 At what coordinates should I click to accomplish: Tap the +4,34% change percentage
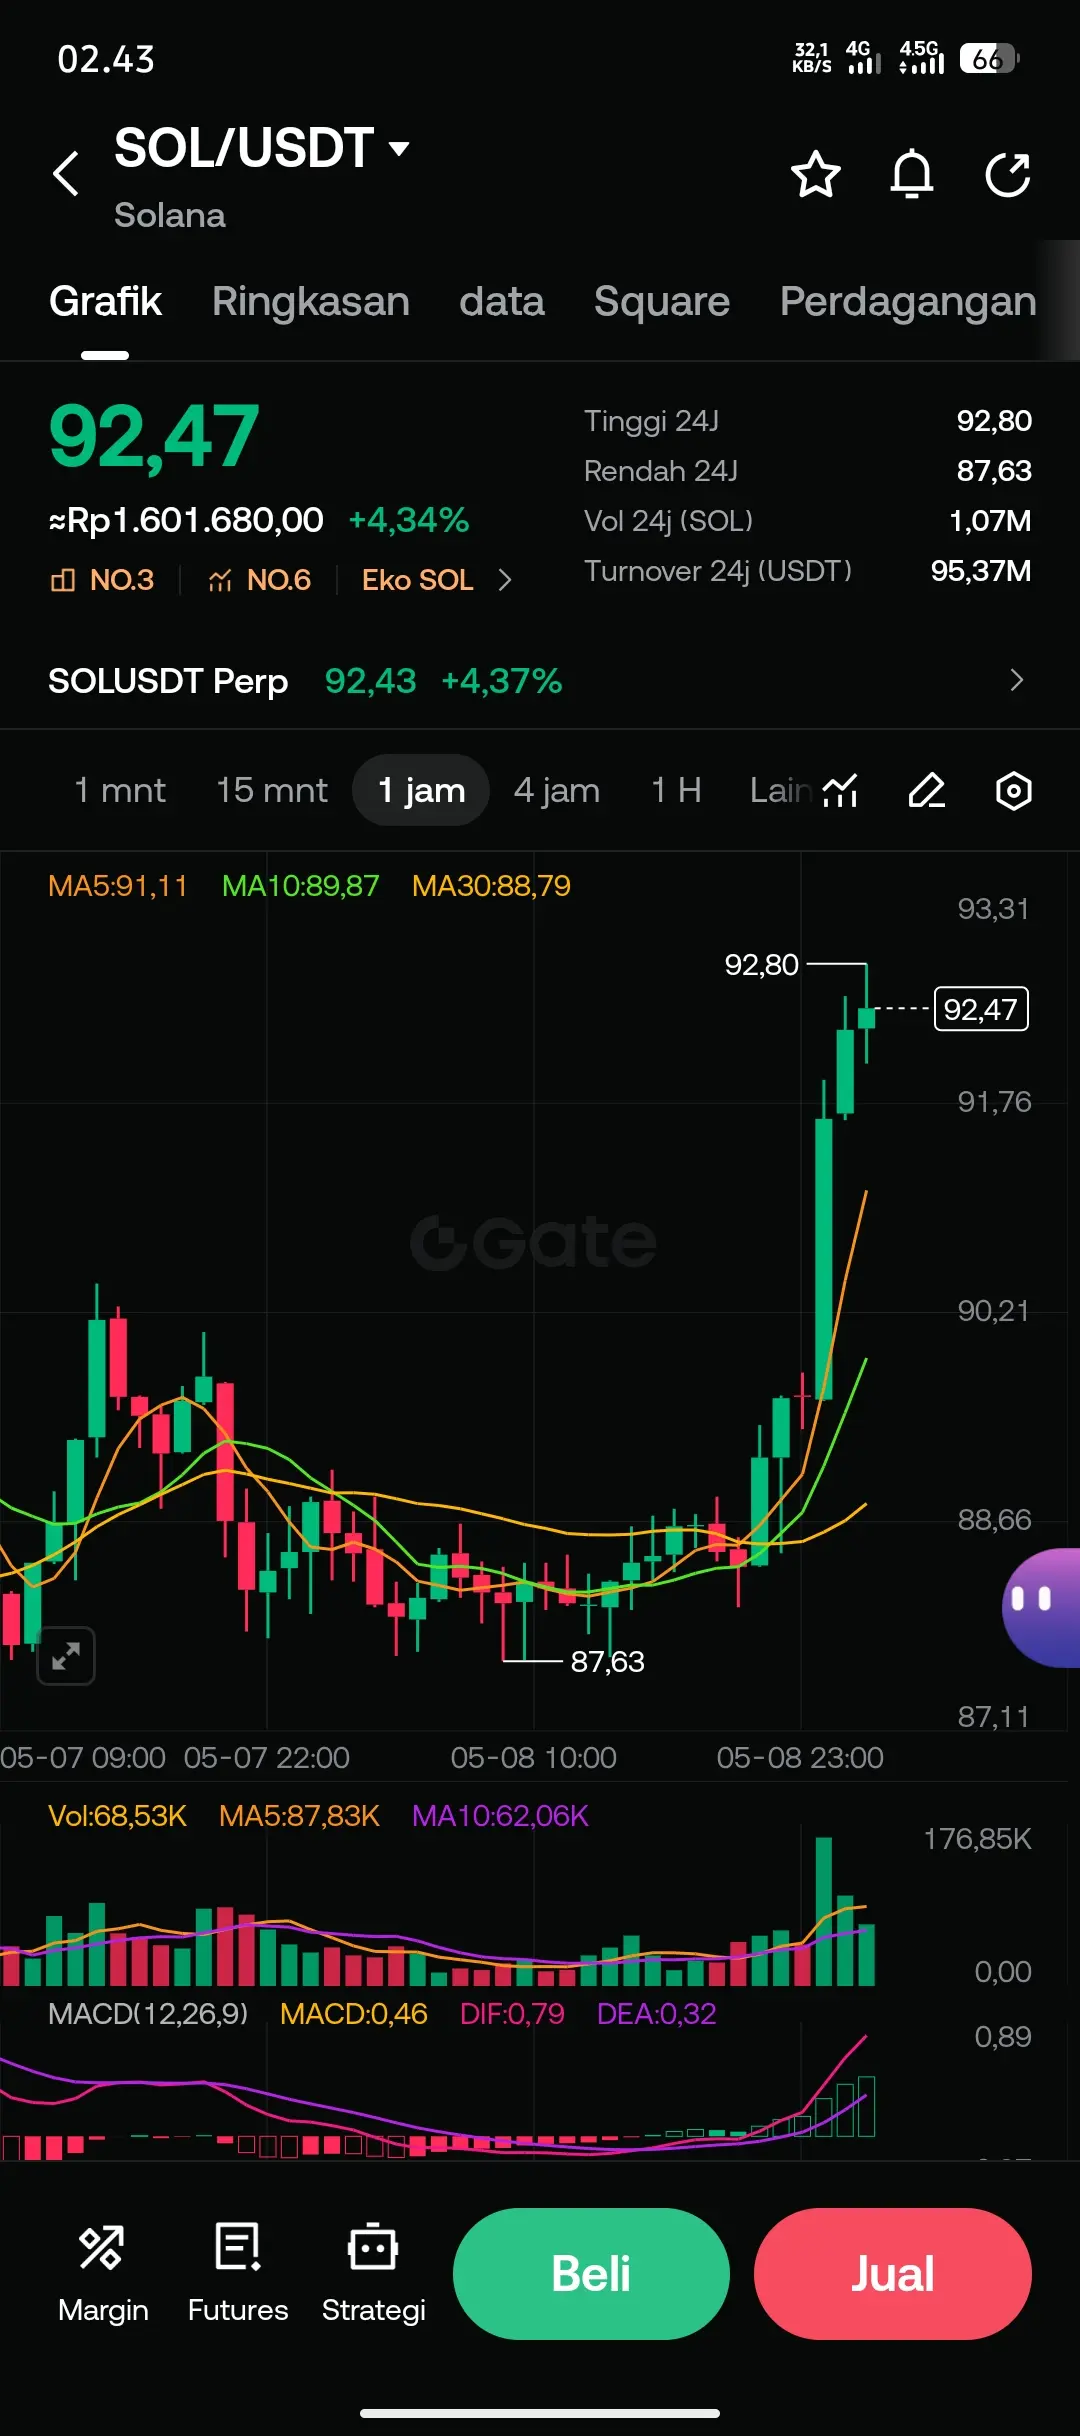[409, 520]
